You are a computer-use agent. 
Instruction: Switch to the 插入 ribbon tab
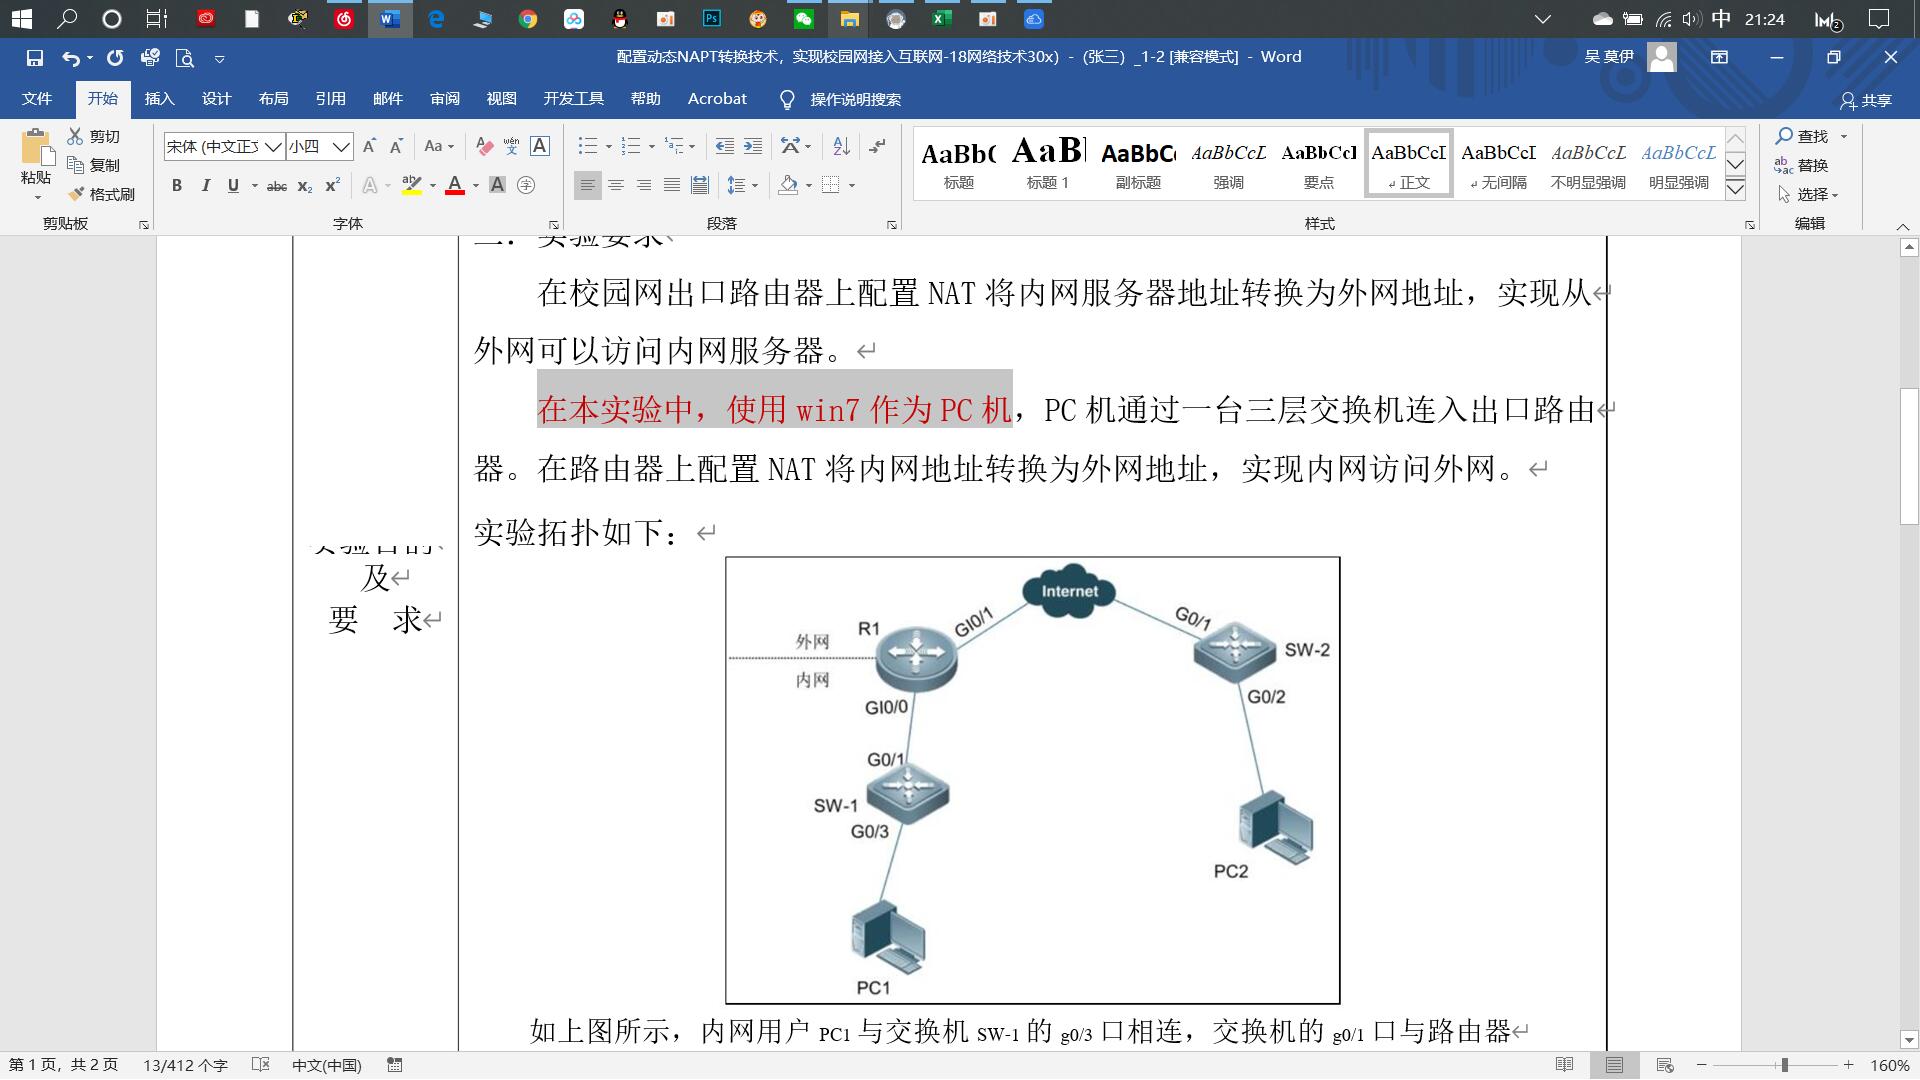tap(160, 98)
